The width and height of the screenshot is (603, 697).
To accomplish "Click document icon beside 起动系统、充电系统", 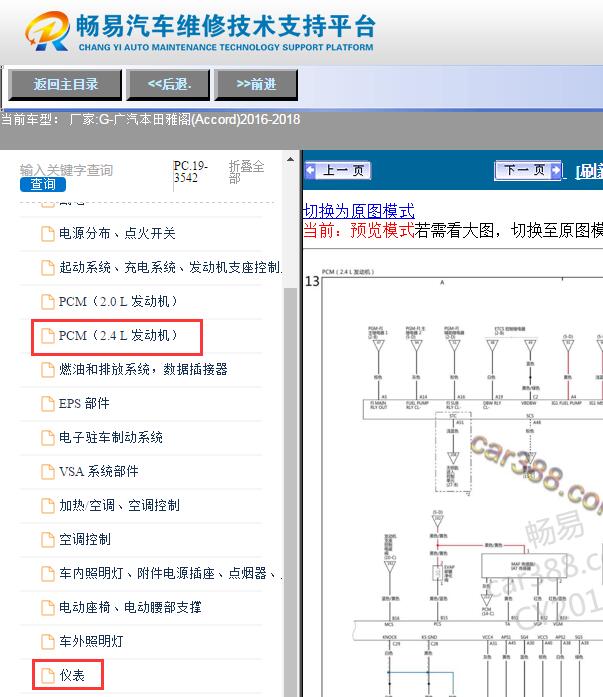I will click(48, 268).
